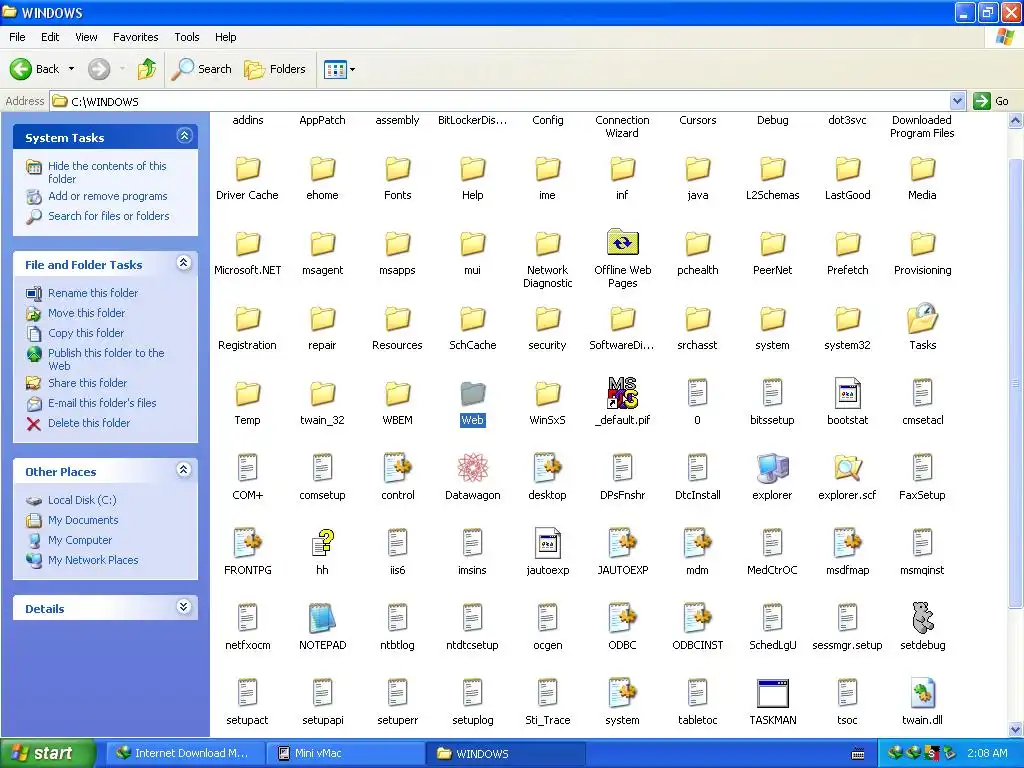This screenshot has width=1024, height=768.
Task: Click the Up folder toolbar icon
Action: coord(147,69)
